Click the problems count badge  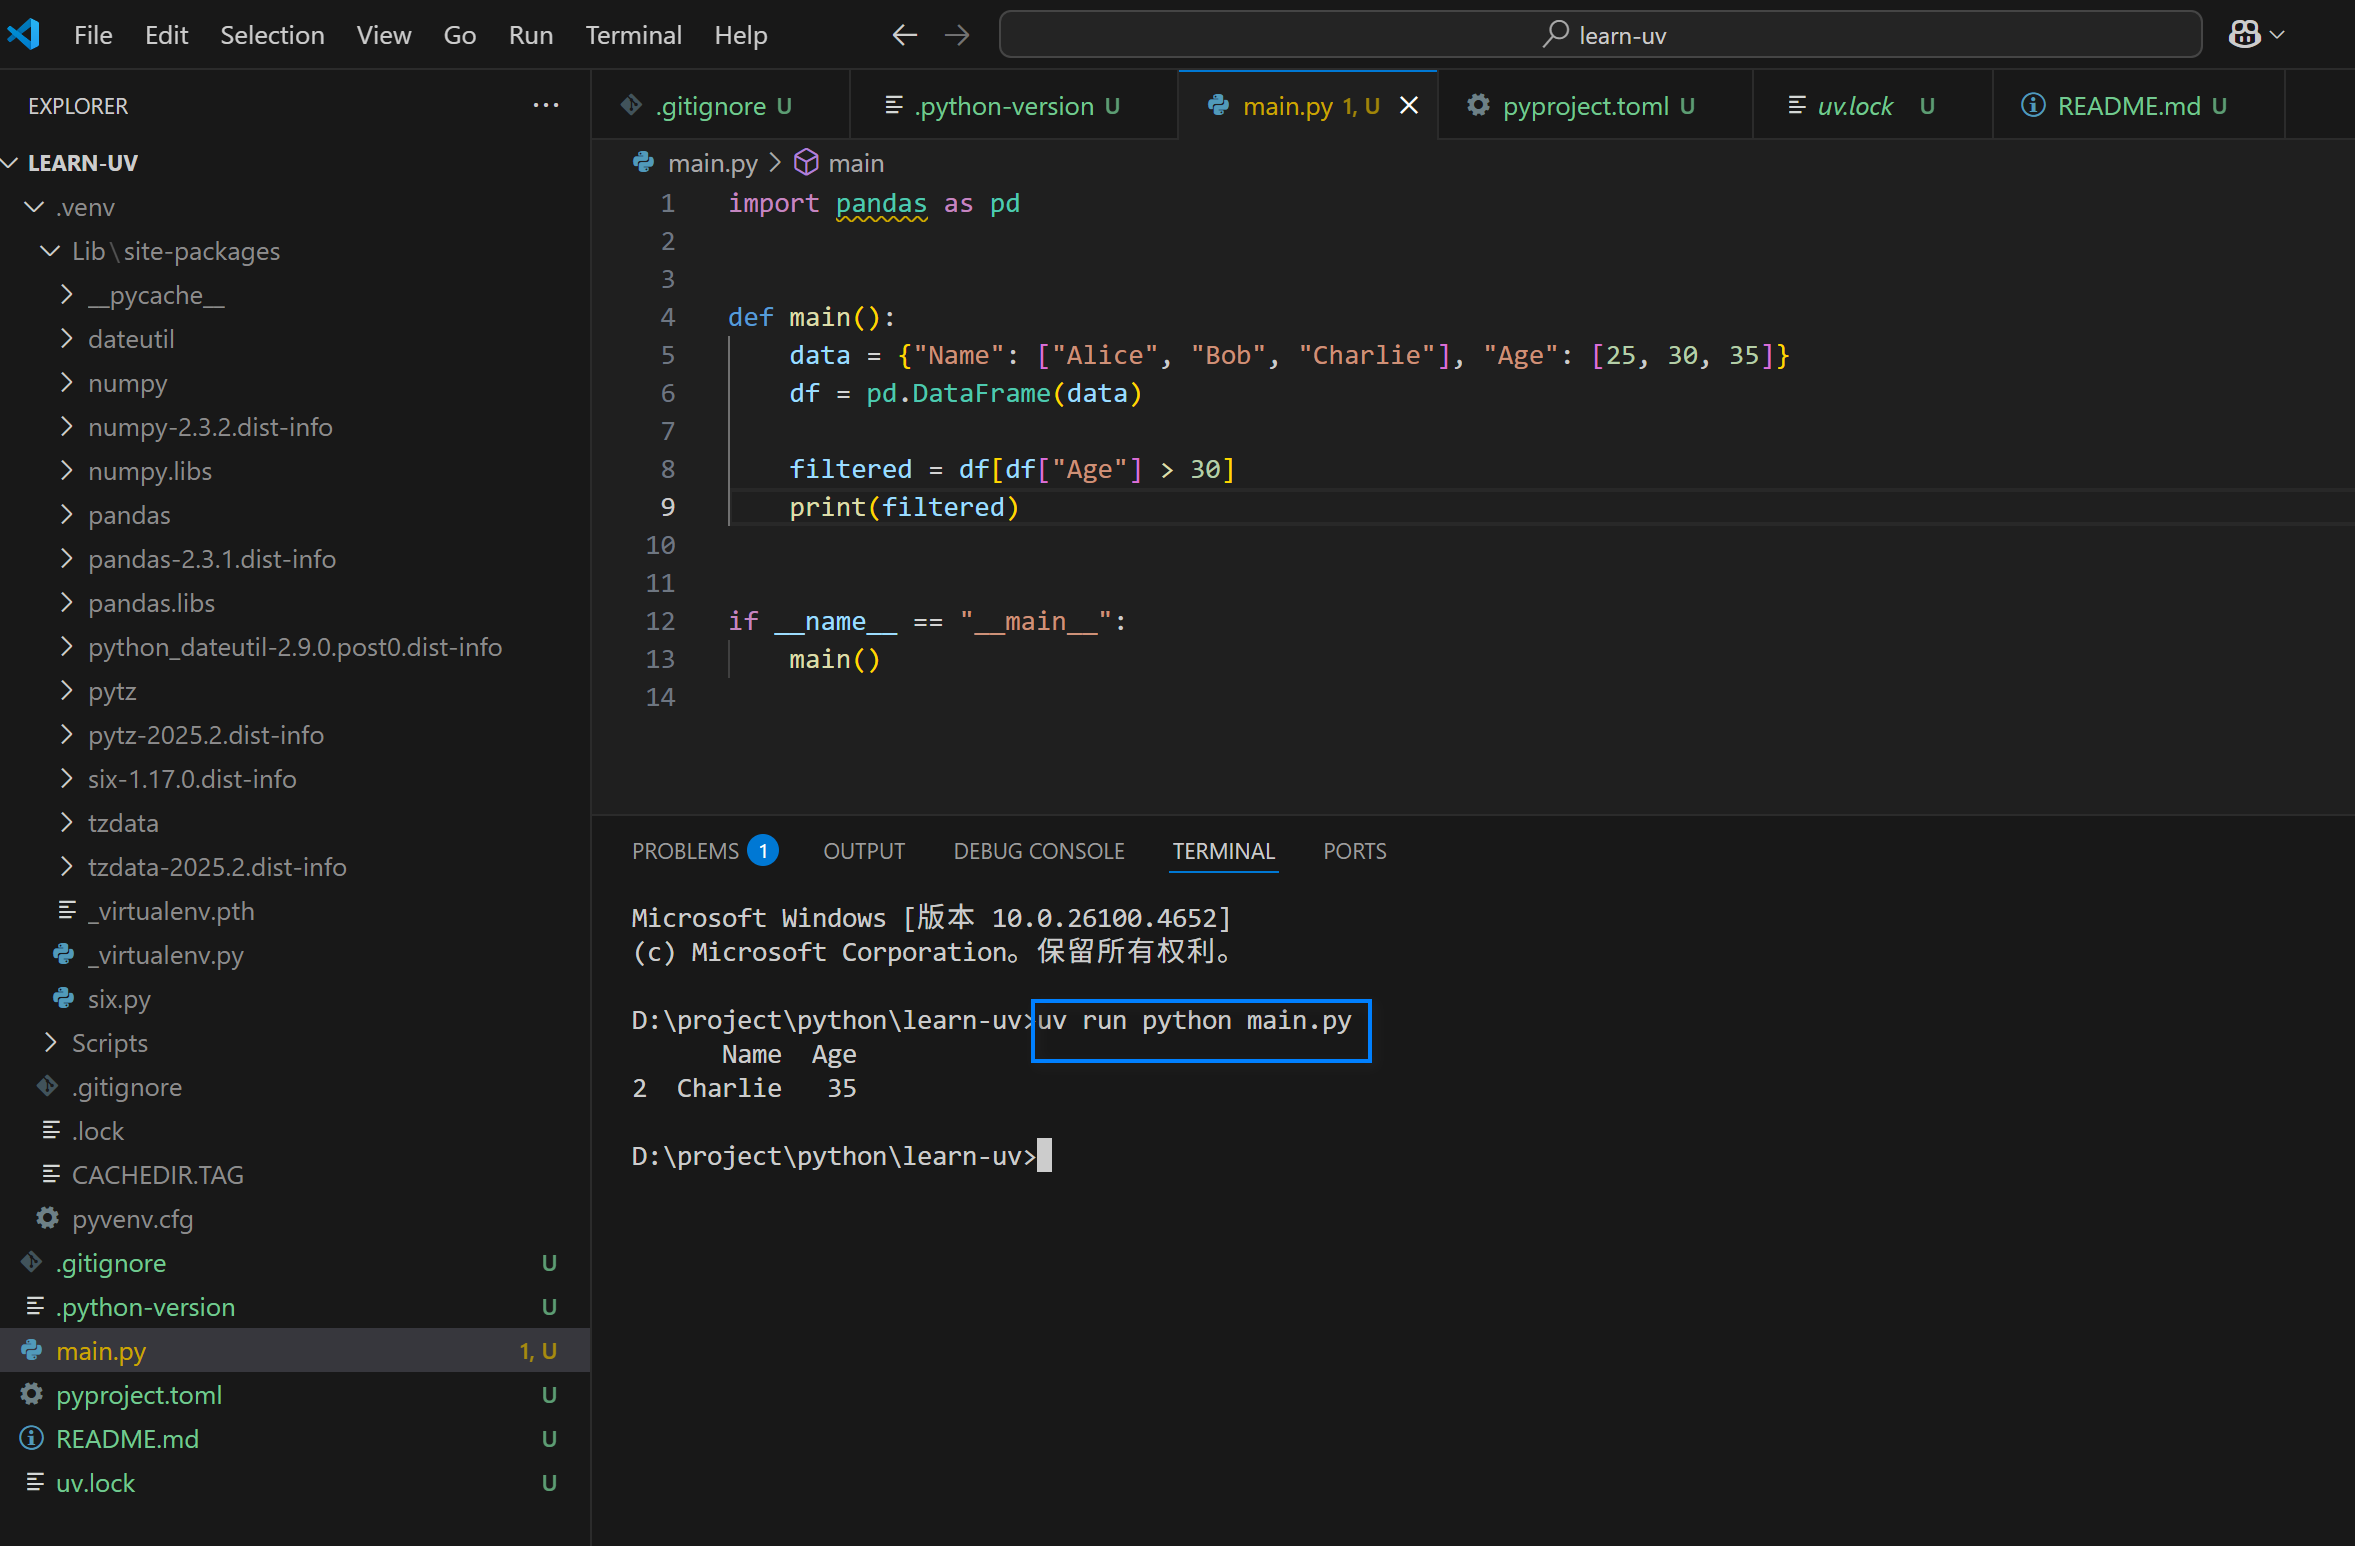pyautogui.click(x=763, y=851)
